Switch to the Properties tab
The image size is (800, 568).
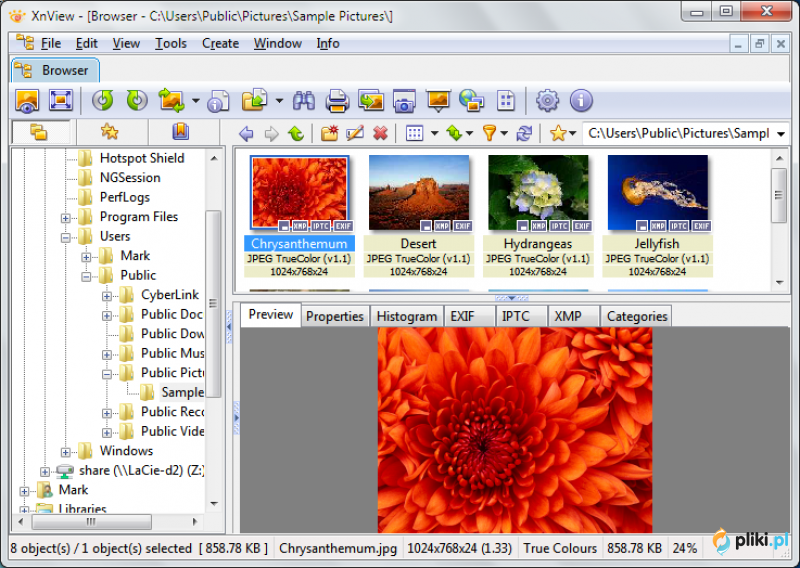335,316
